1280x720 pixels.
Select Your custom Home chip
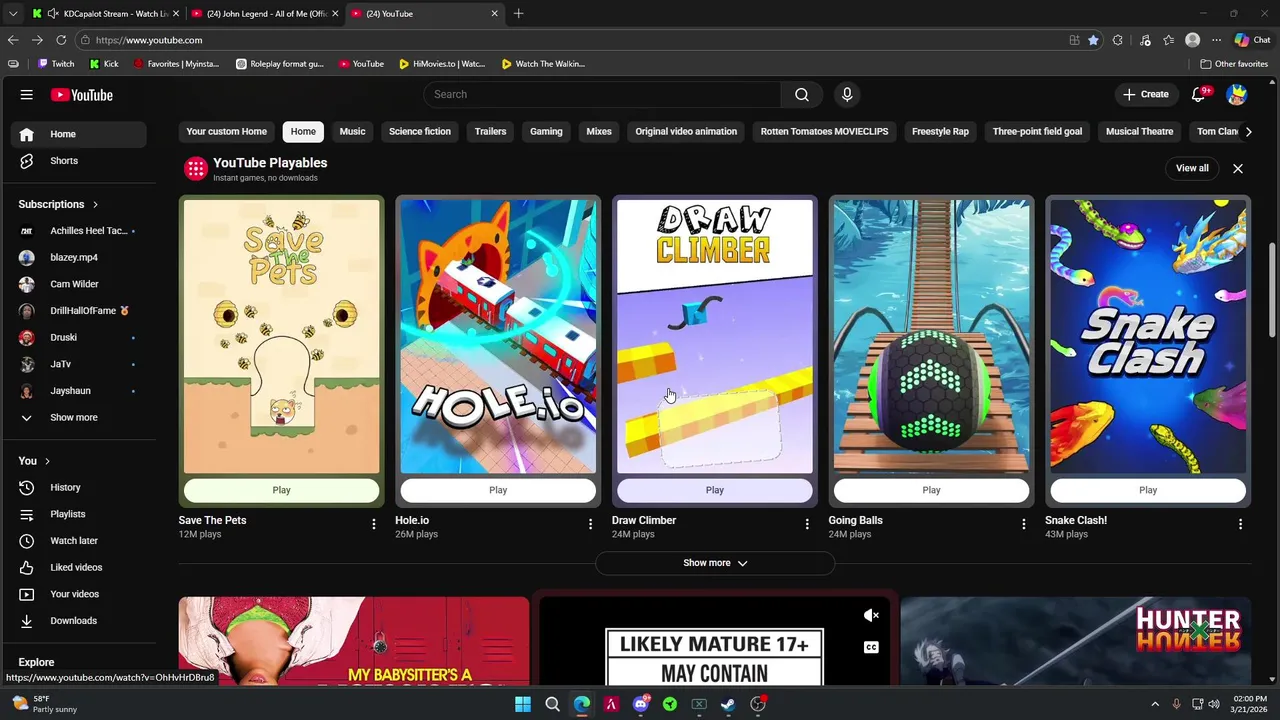click(x=227, y=132)
